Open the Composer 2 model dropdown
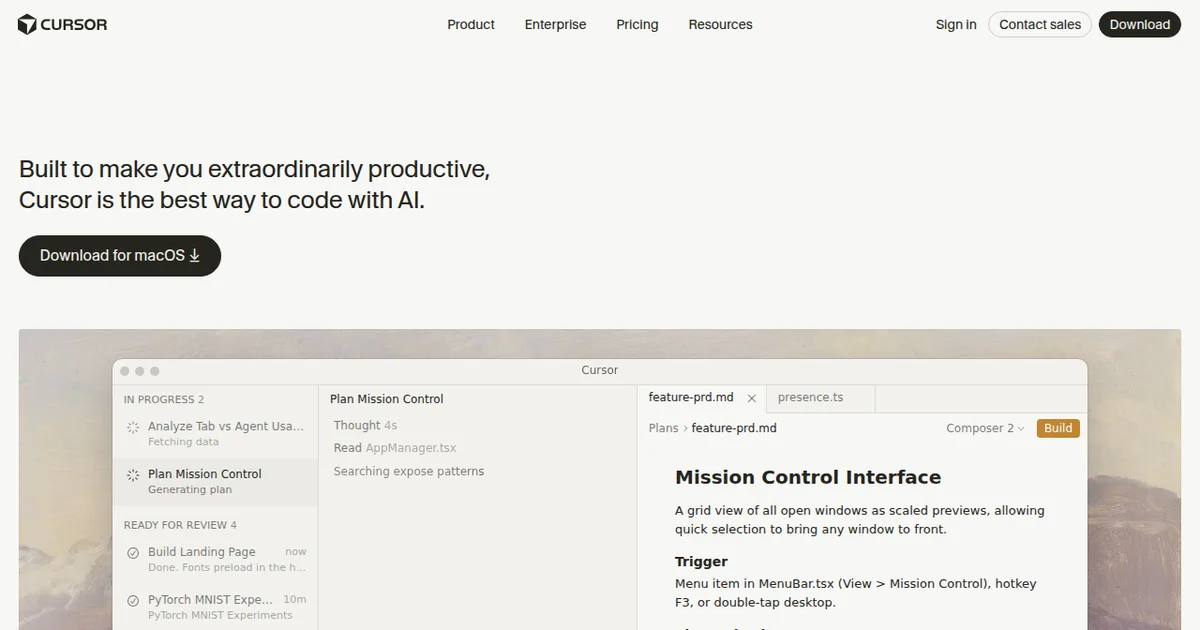This screenshot has height=630, width=1200. pos(985,428)
